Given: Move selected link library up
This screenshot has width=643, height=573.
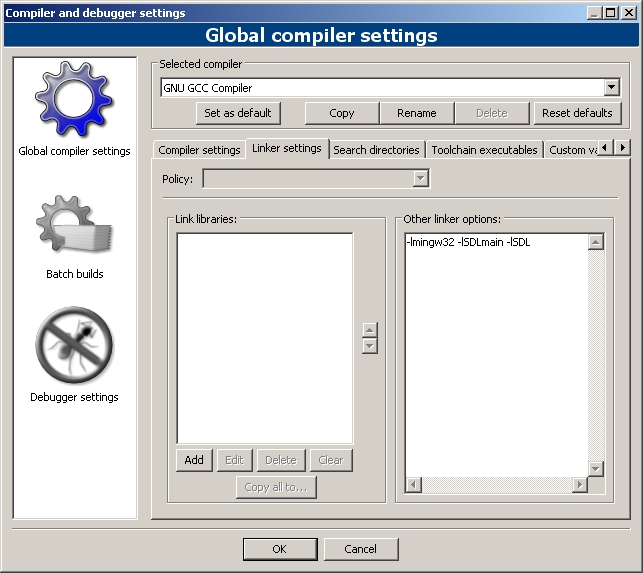Looking at the screenshot, I should [x=369, y=330].
